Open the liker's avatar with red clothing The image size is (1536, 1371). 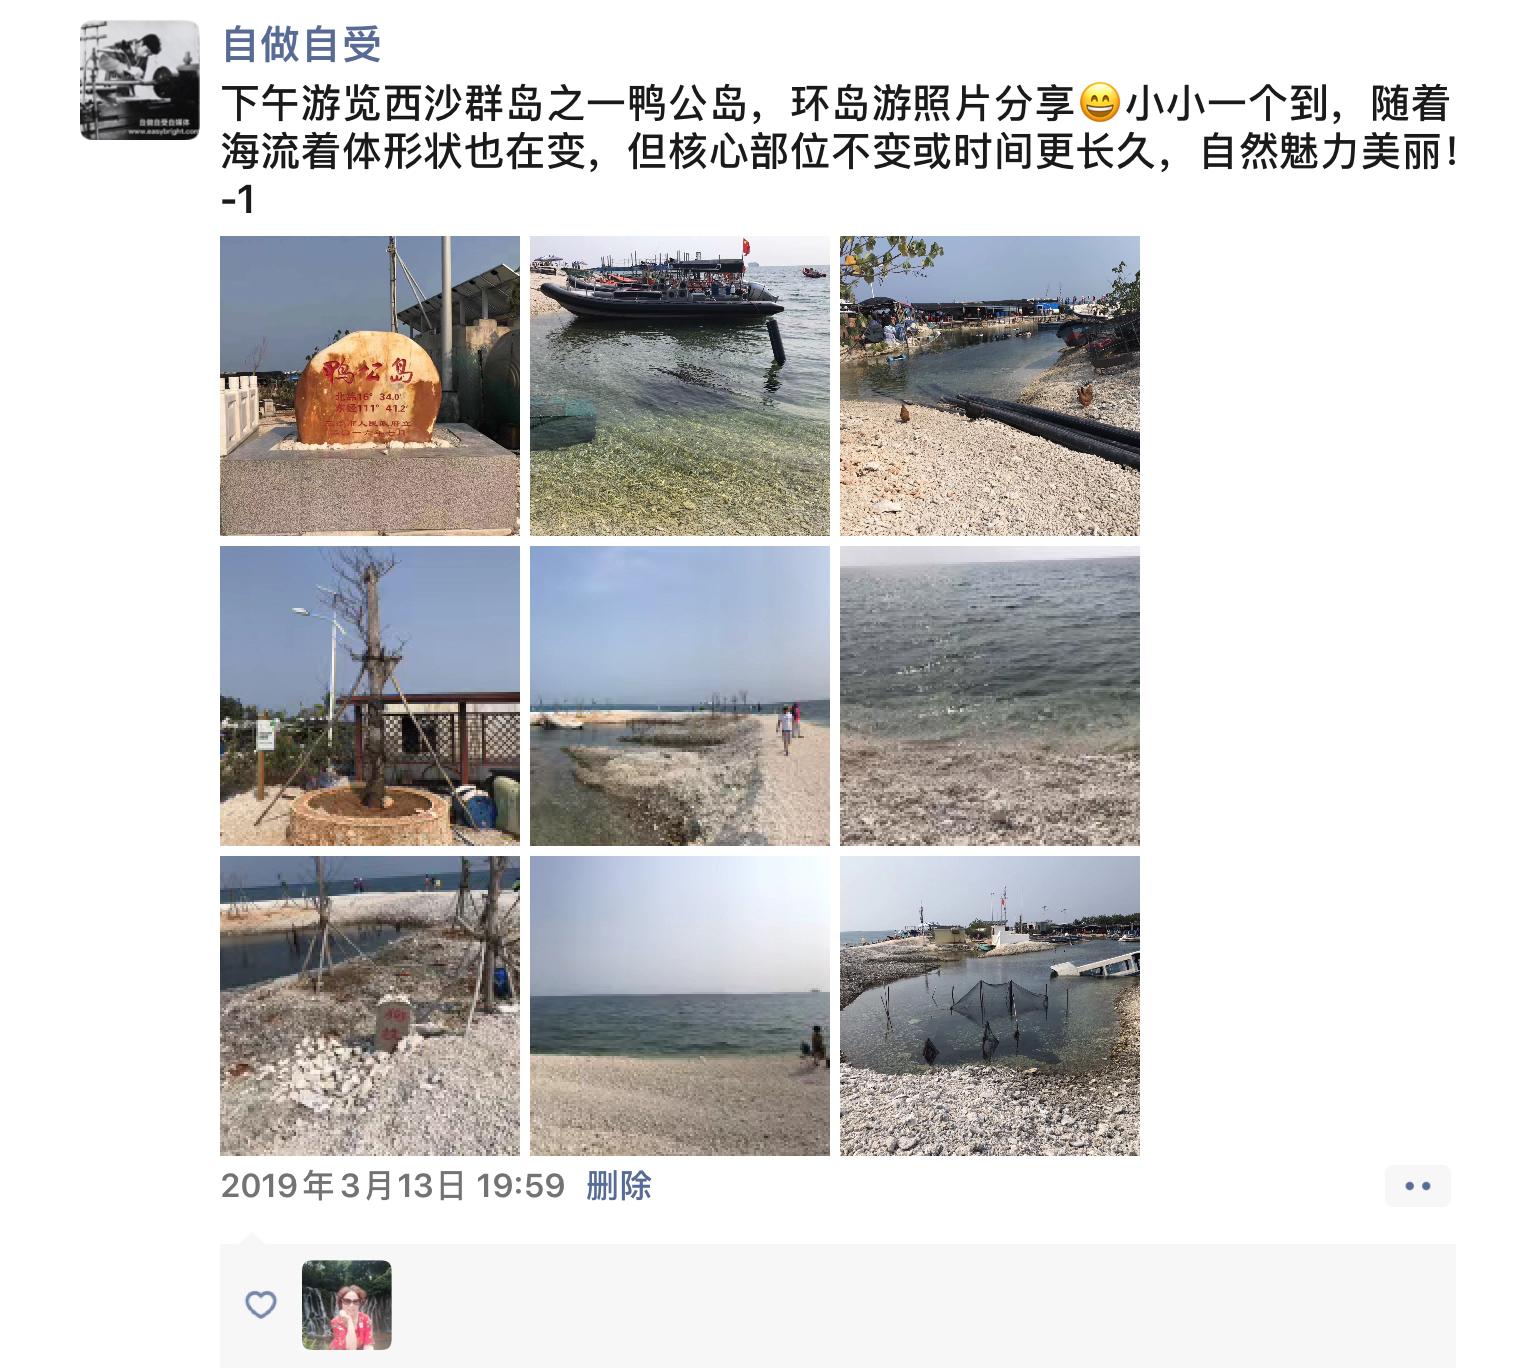347,1305
